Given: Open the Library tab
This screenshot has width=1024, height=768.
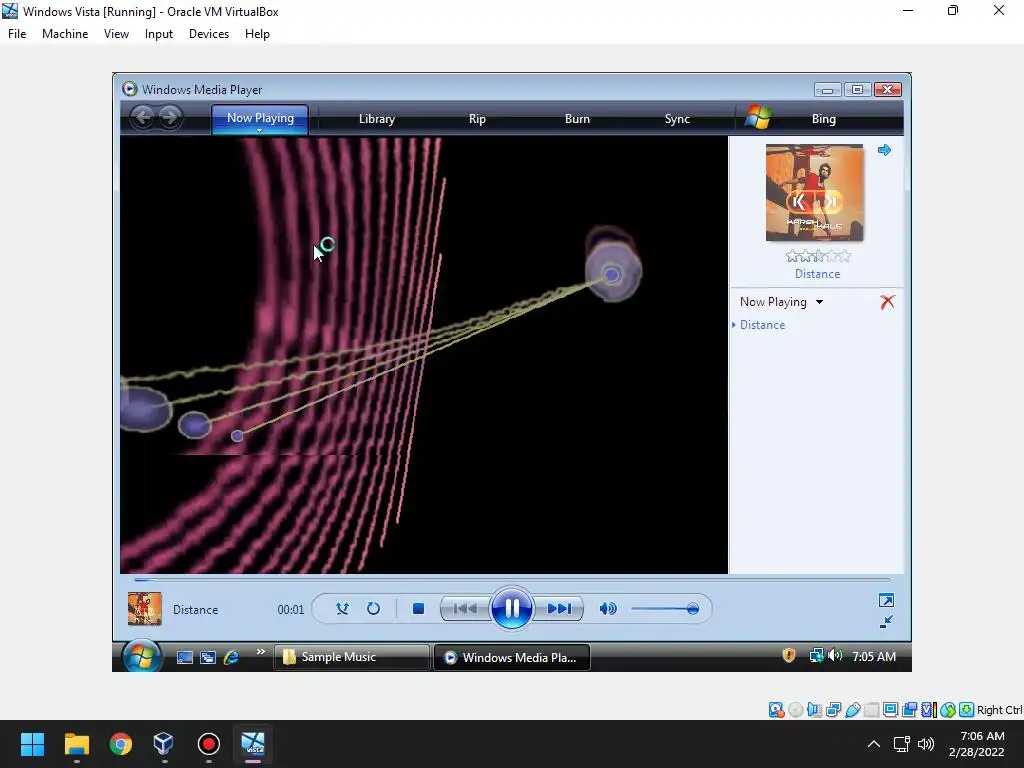Looking at the screenshot, I should click(377, 119).
